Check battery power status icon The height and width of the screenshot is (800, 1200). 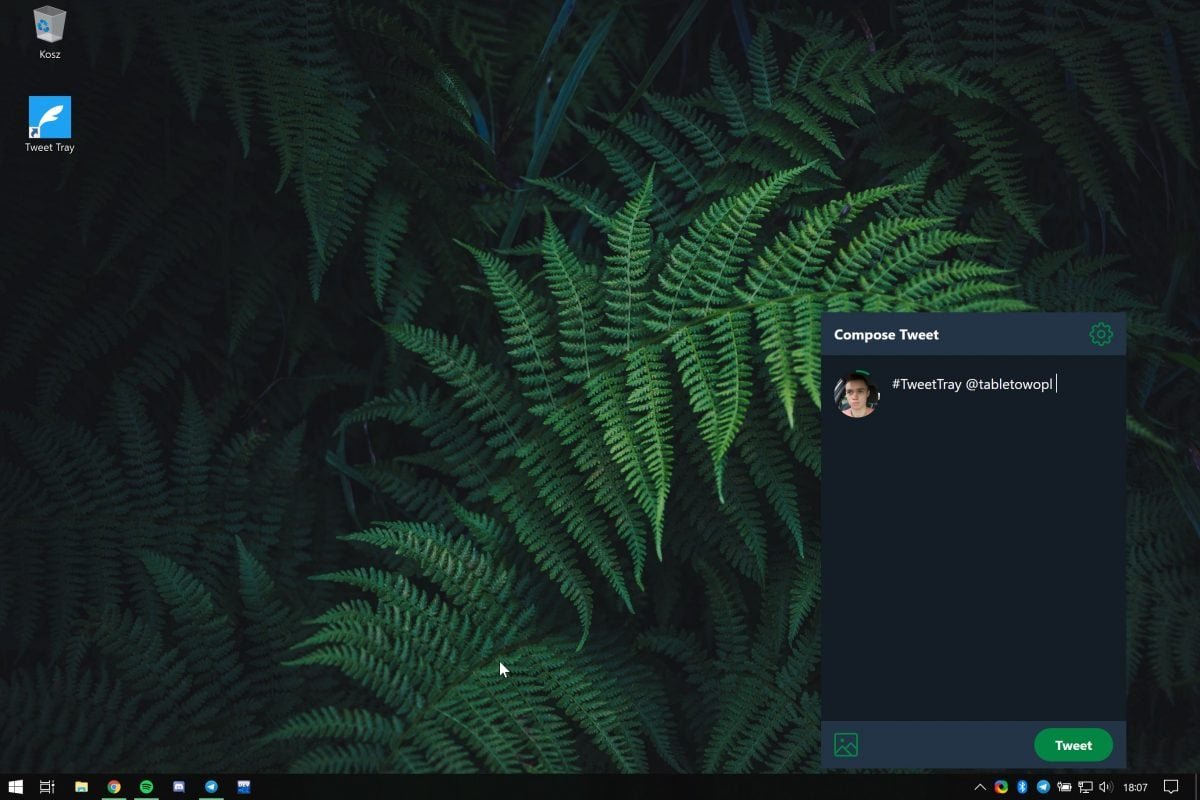pyautogui.click(x=1064, y=787)
